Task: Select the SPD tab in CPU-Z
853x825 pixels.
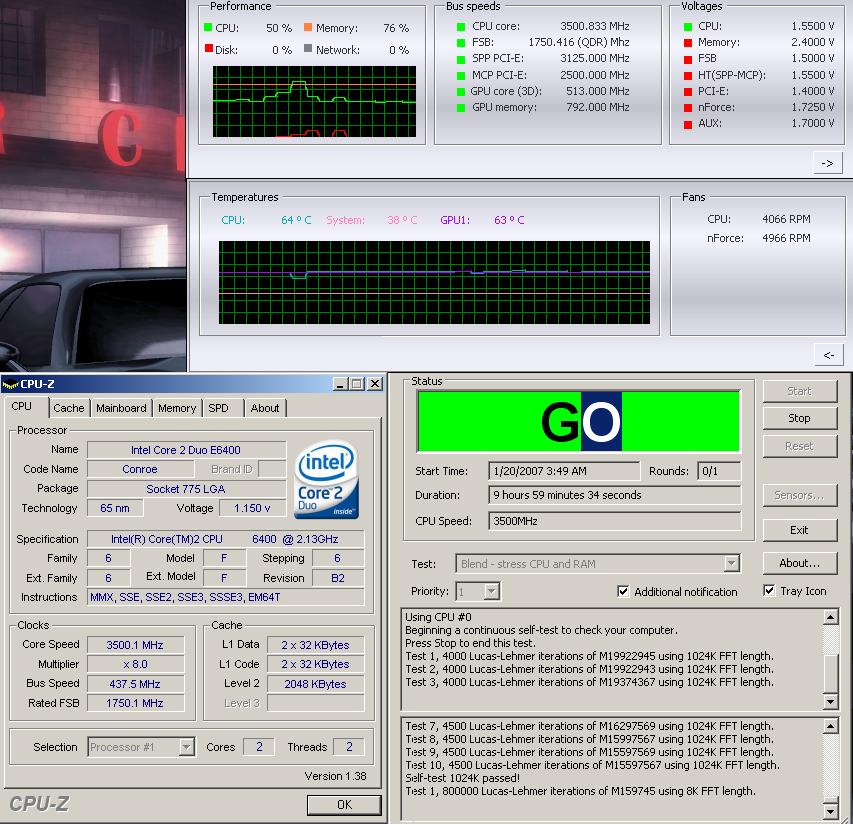Action: tap(218, 408)
